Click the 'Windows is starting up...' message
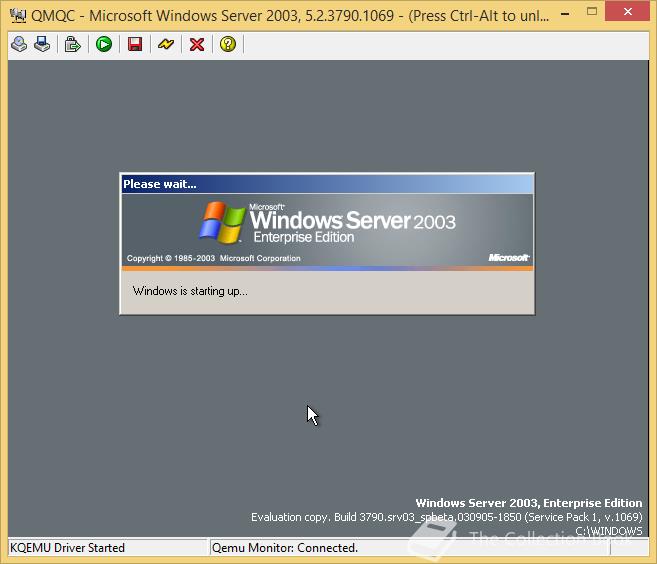Image resolution: width=657 pixels, height=564 pixels. 190,291
